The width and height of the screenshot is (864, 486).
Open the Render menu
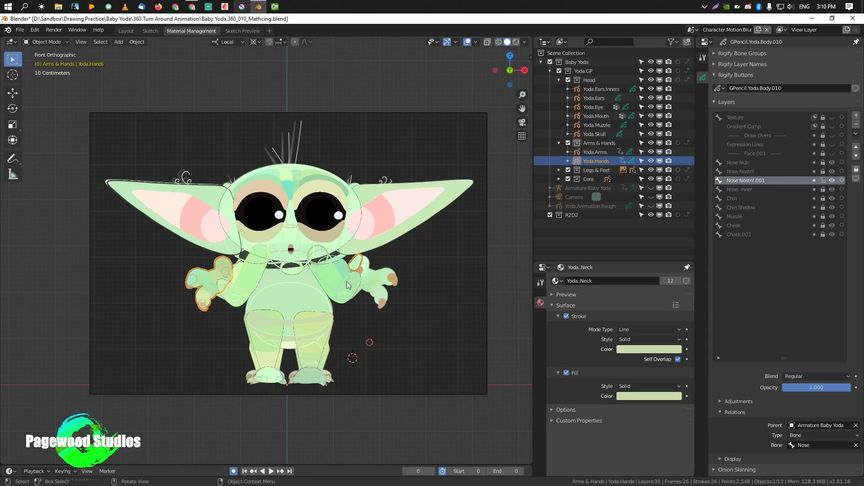tap(53, 30)
